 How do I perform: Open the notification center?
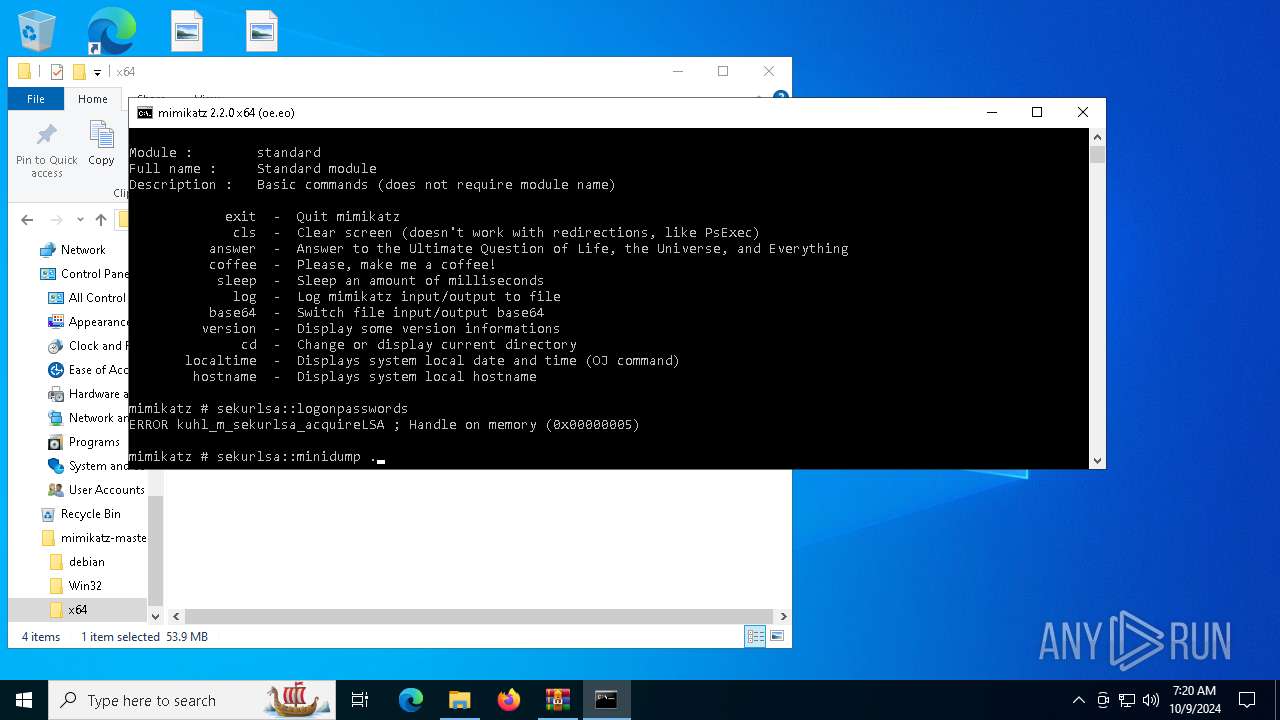coord(1247,700)
